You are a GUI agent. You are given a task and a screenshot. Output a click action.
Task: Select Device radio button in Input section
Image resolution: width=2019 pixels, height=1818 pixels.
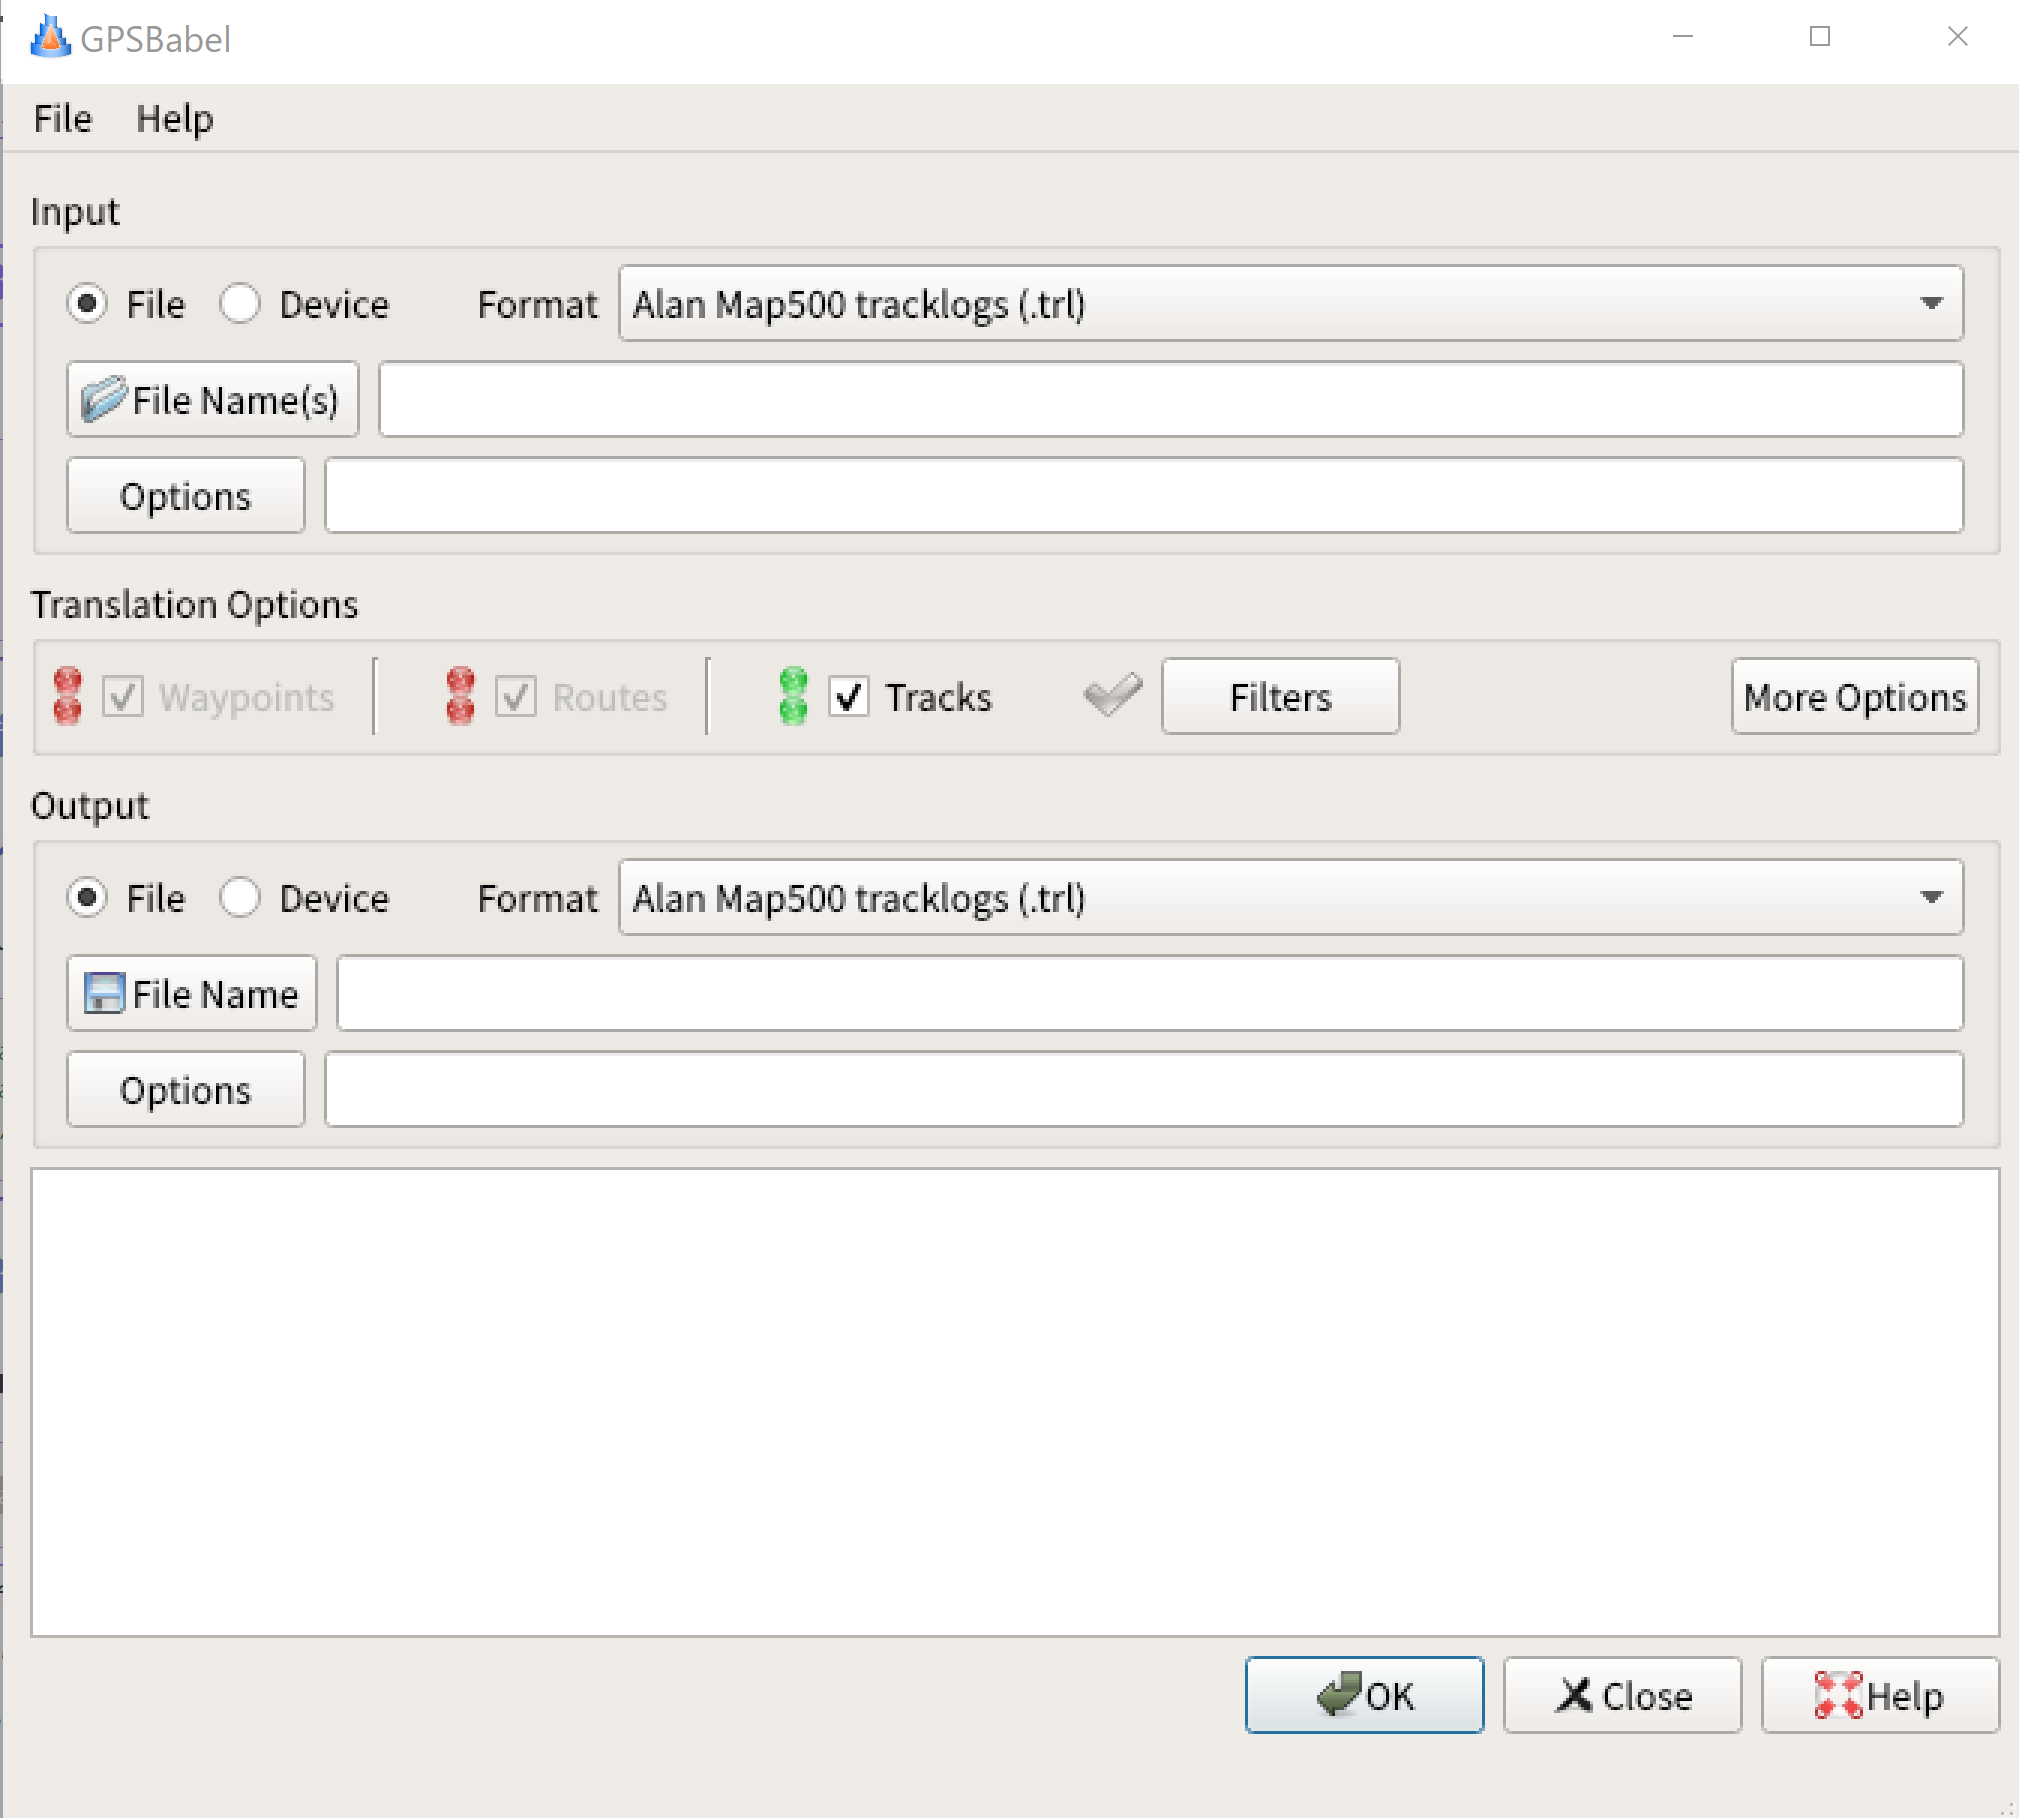point(240,303)
